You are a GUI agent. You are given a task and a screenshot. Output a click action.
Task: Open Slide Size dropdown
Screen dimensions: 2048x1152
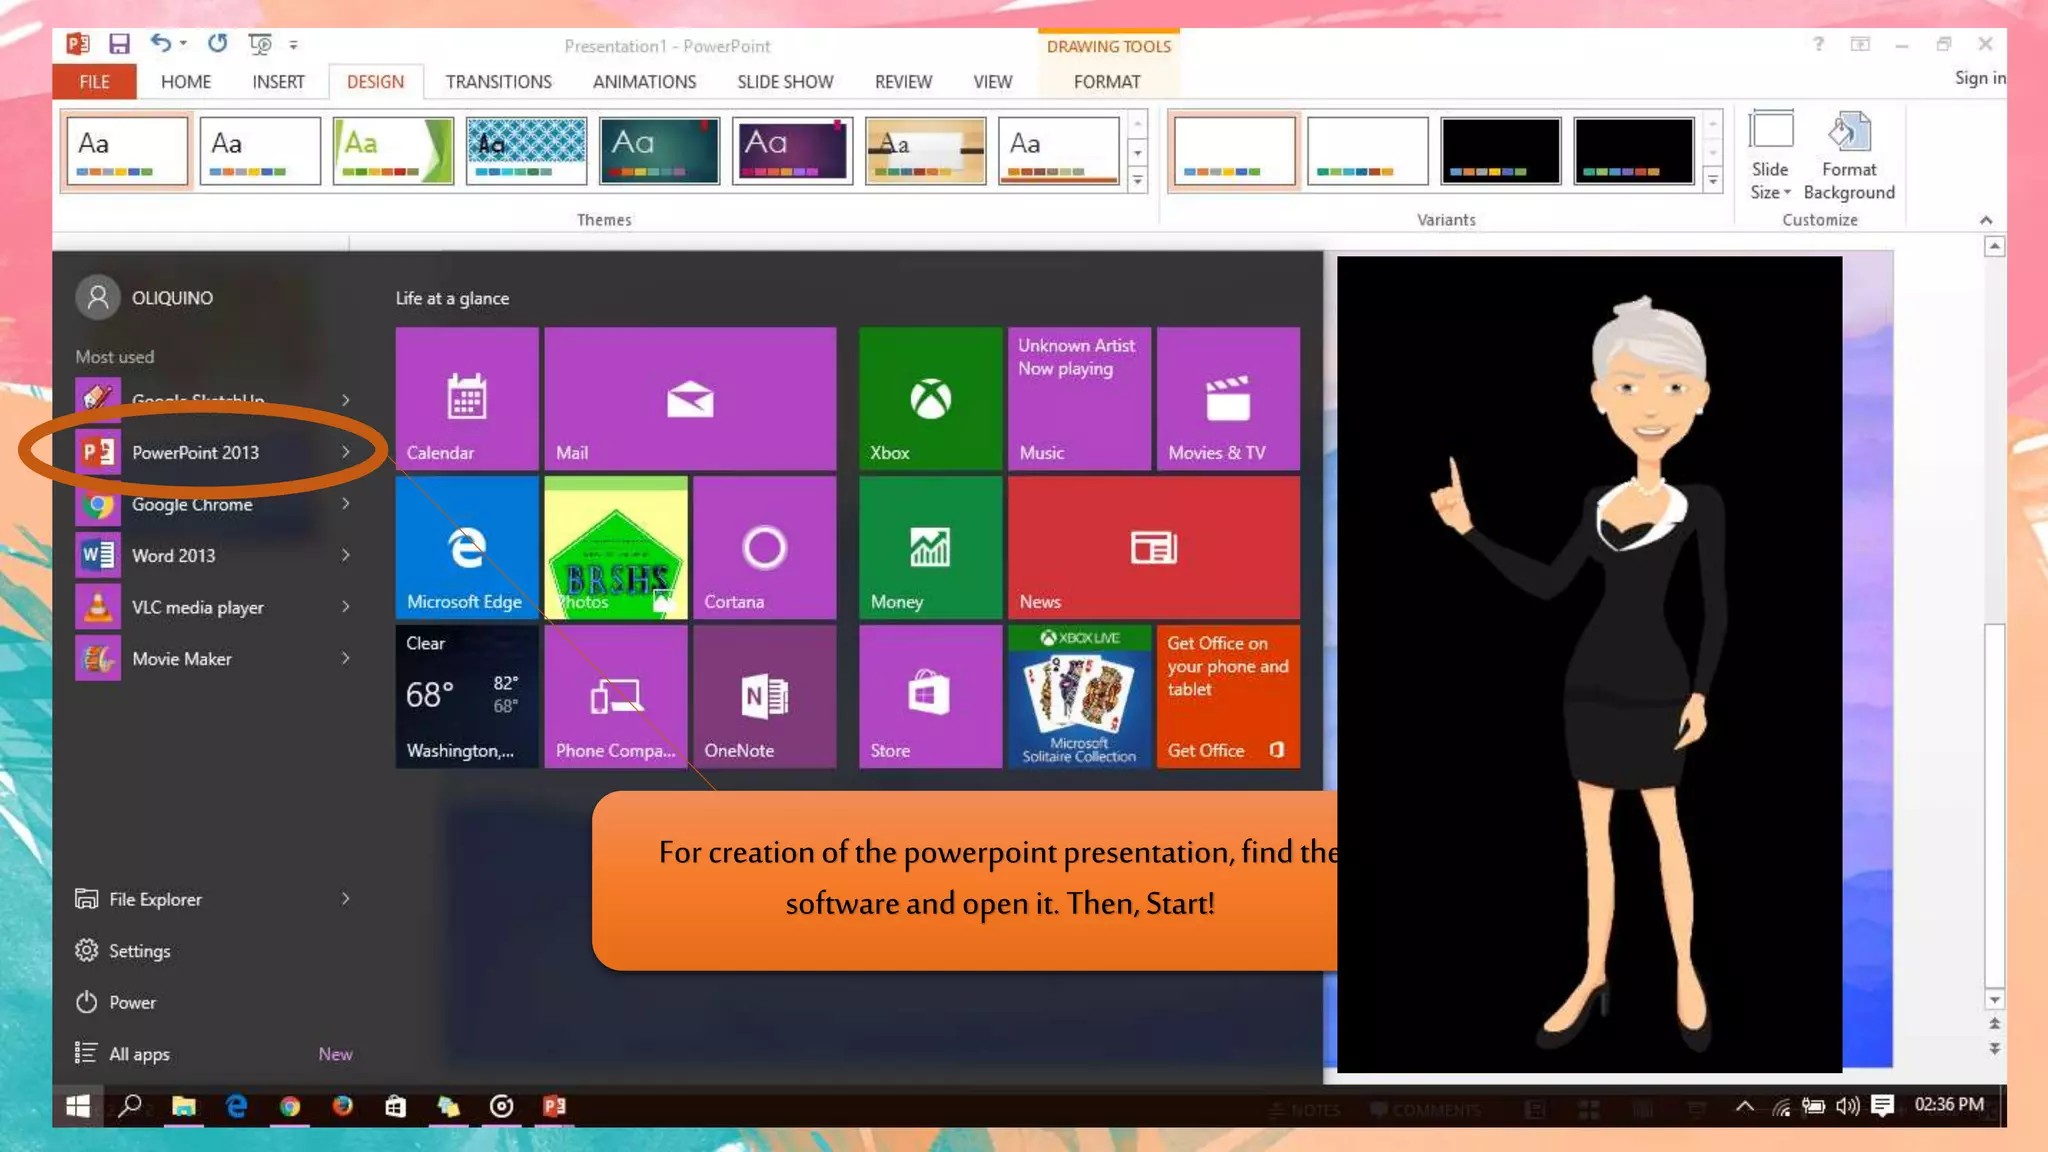click(x=1770, y=156)
